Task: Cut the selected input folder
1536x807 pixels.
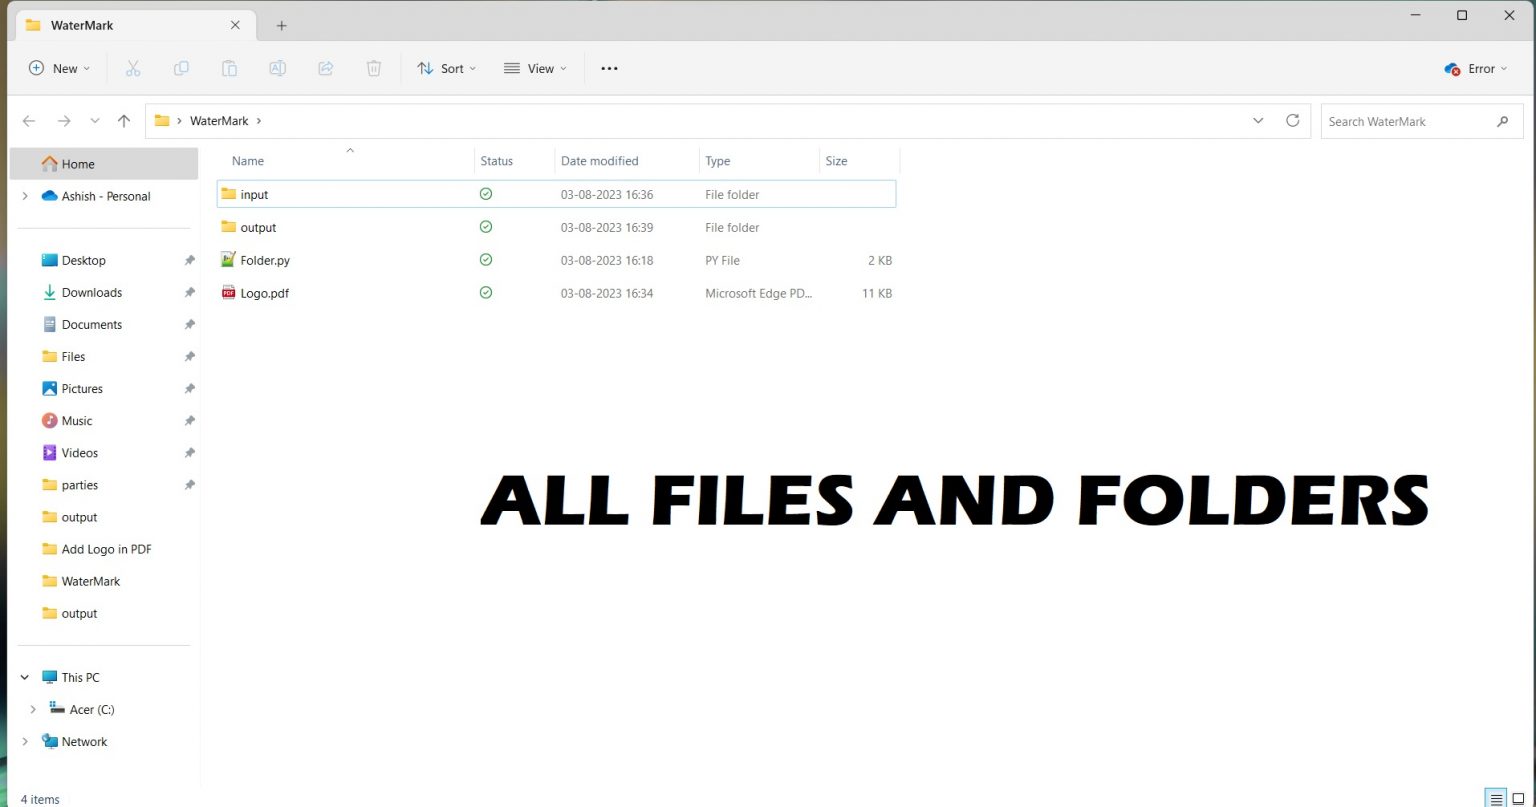Action: click(x=133, y=68)
